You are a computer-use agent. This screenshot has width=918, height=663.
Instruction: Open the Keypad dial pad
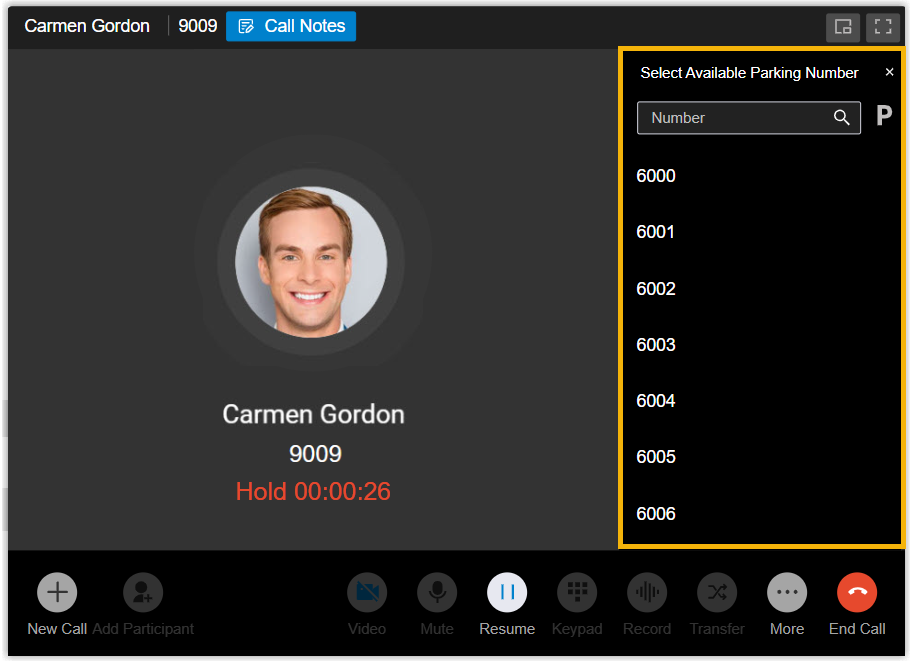click(x=577, y=592)
